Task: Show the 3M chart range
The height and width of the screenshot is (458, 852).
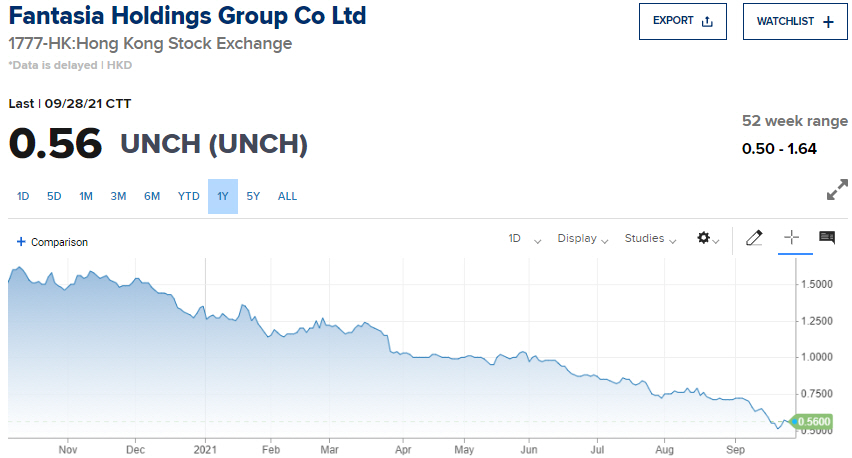Action: click(x=118, y=196)
